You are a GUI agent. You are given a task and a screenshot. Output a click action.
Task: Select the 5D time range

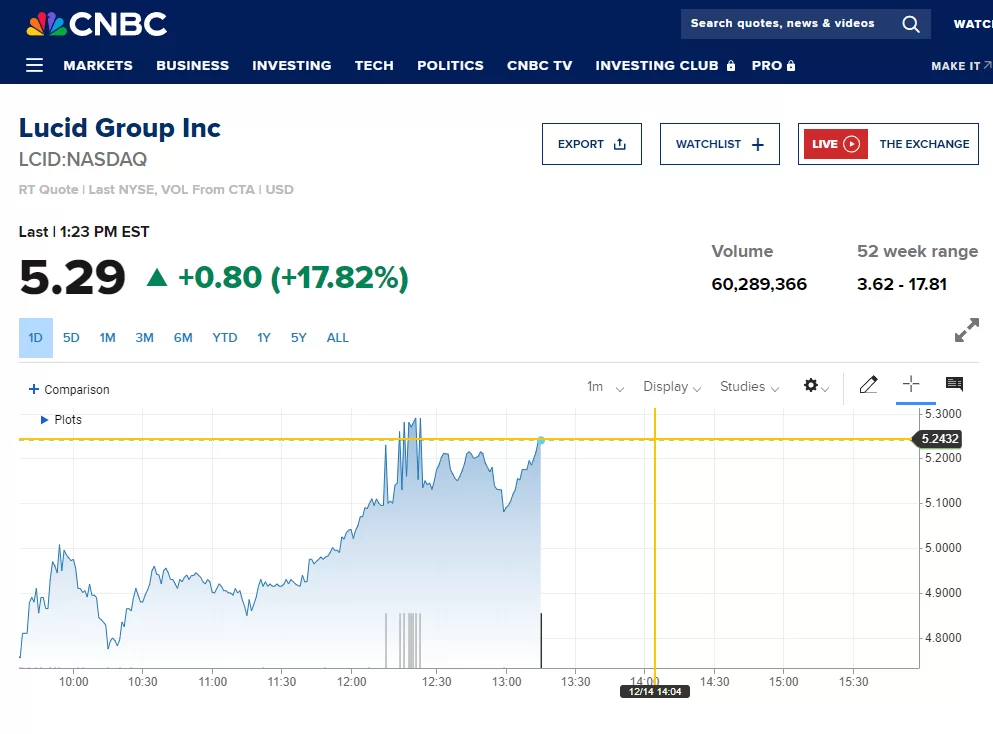coord(71,338)
